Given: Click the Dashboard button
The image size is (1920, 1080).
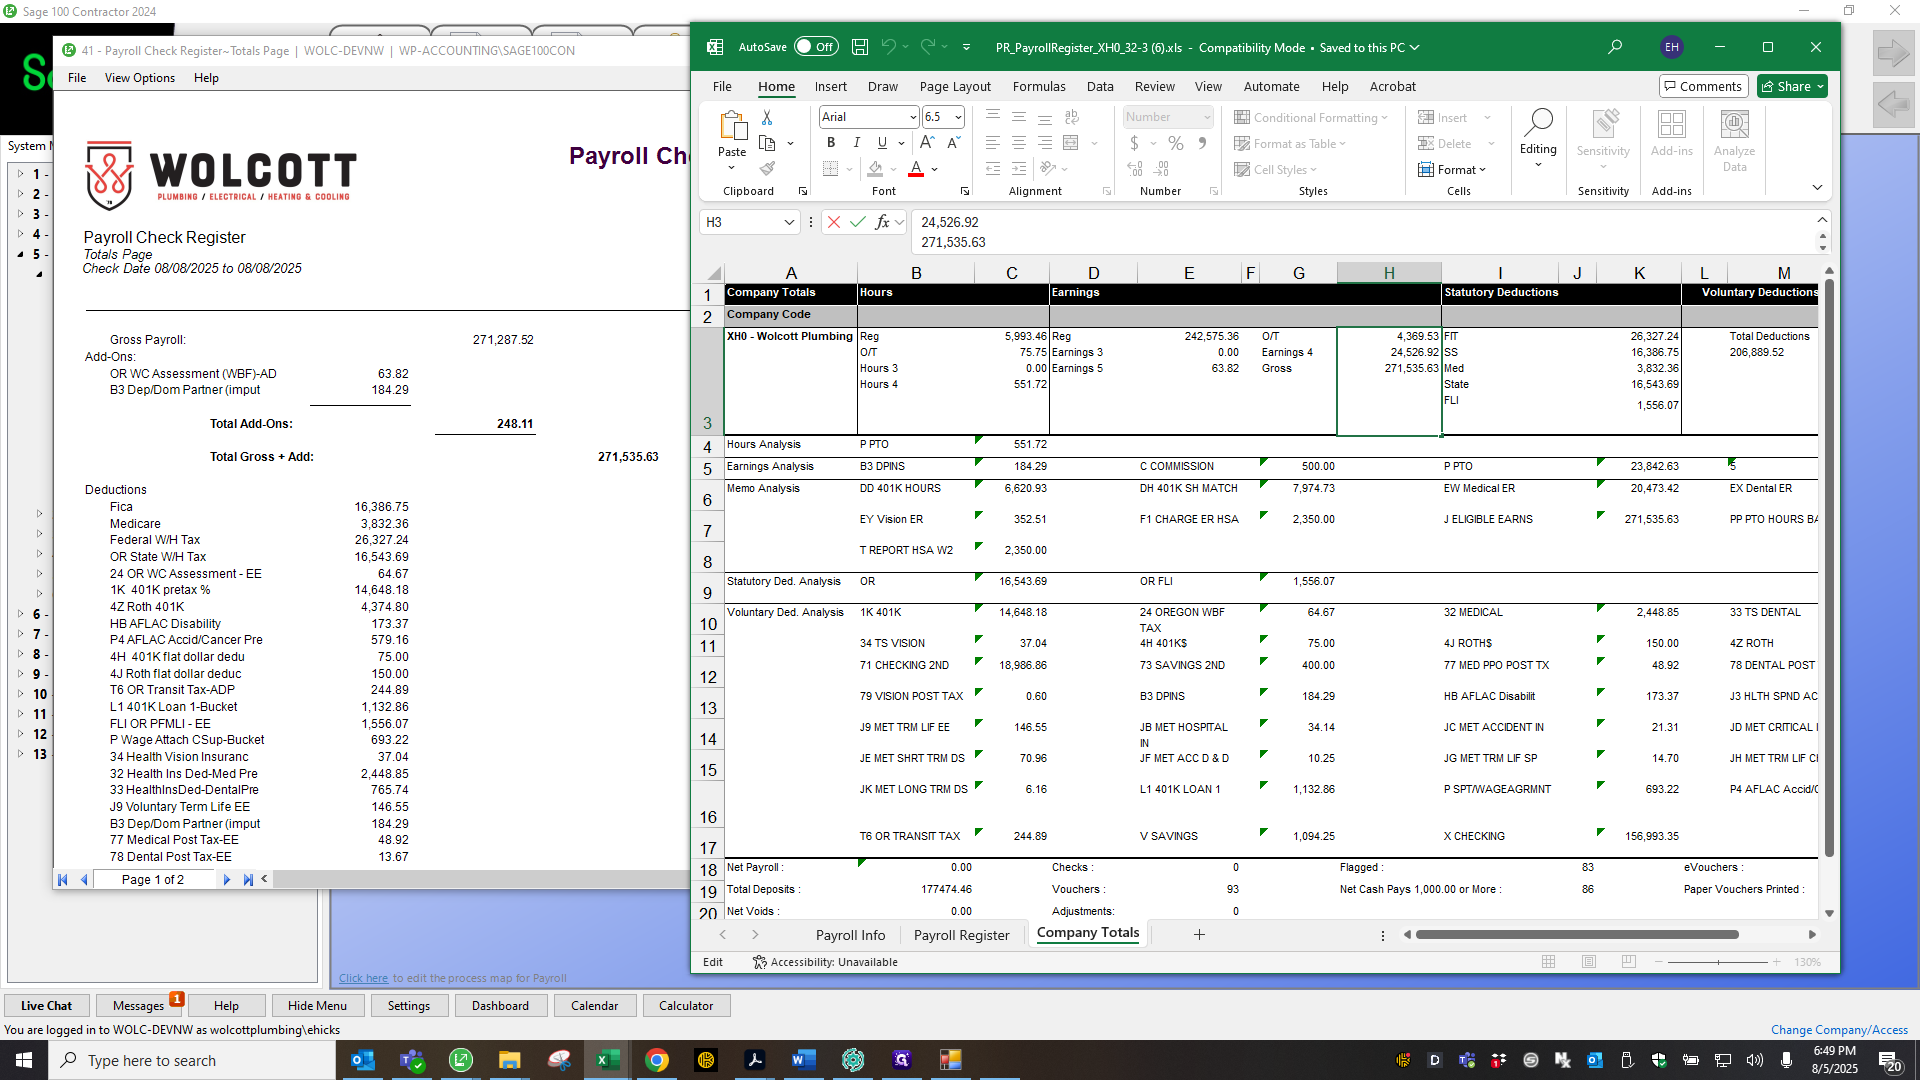Looking at the screenshot, I should pos(500,1006).
